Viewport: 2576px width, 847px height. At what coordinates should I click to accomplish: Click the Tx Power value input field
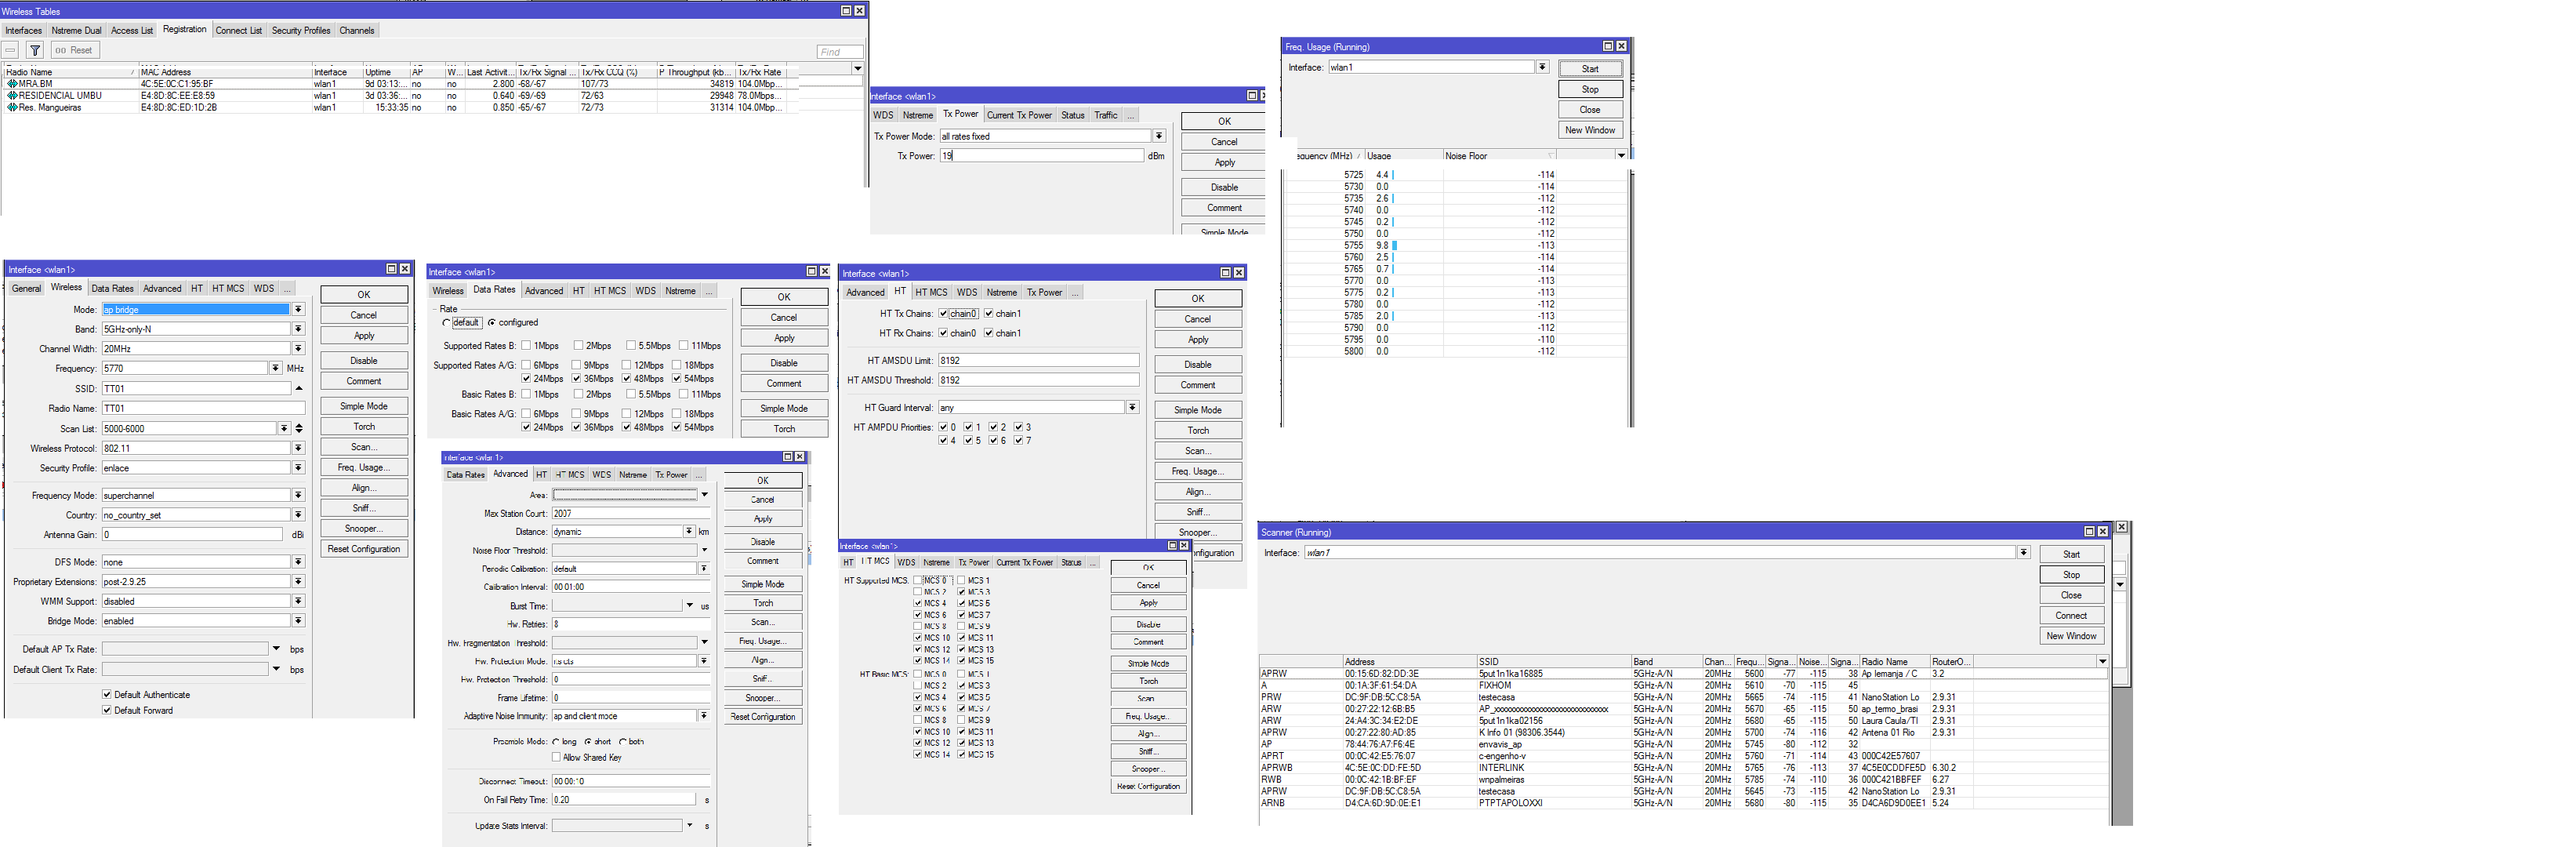(1040, 156)
